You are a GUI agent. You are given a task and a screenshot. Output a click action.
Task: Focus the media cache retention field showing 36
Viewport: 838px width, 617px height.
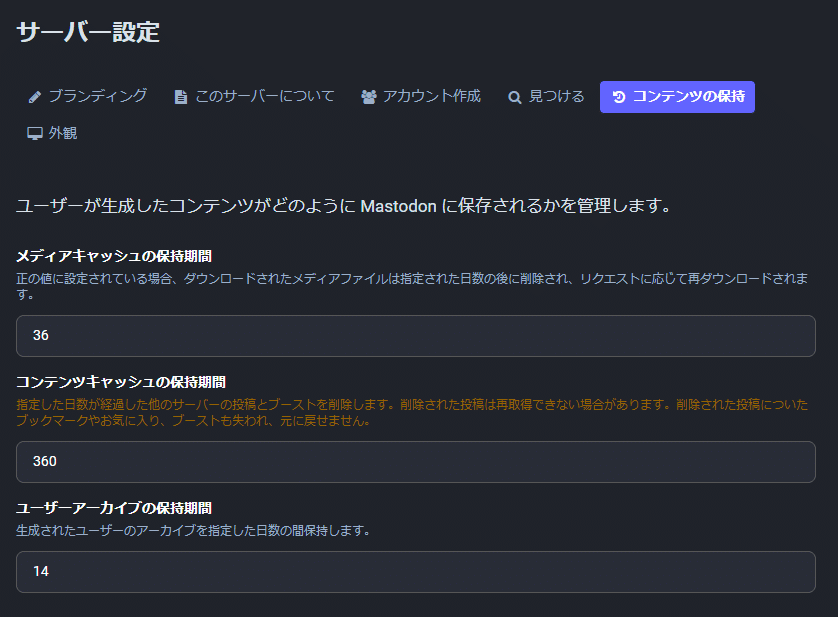tap(416, 336)
